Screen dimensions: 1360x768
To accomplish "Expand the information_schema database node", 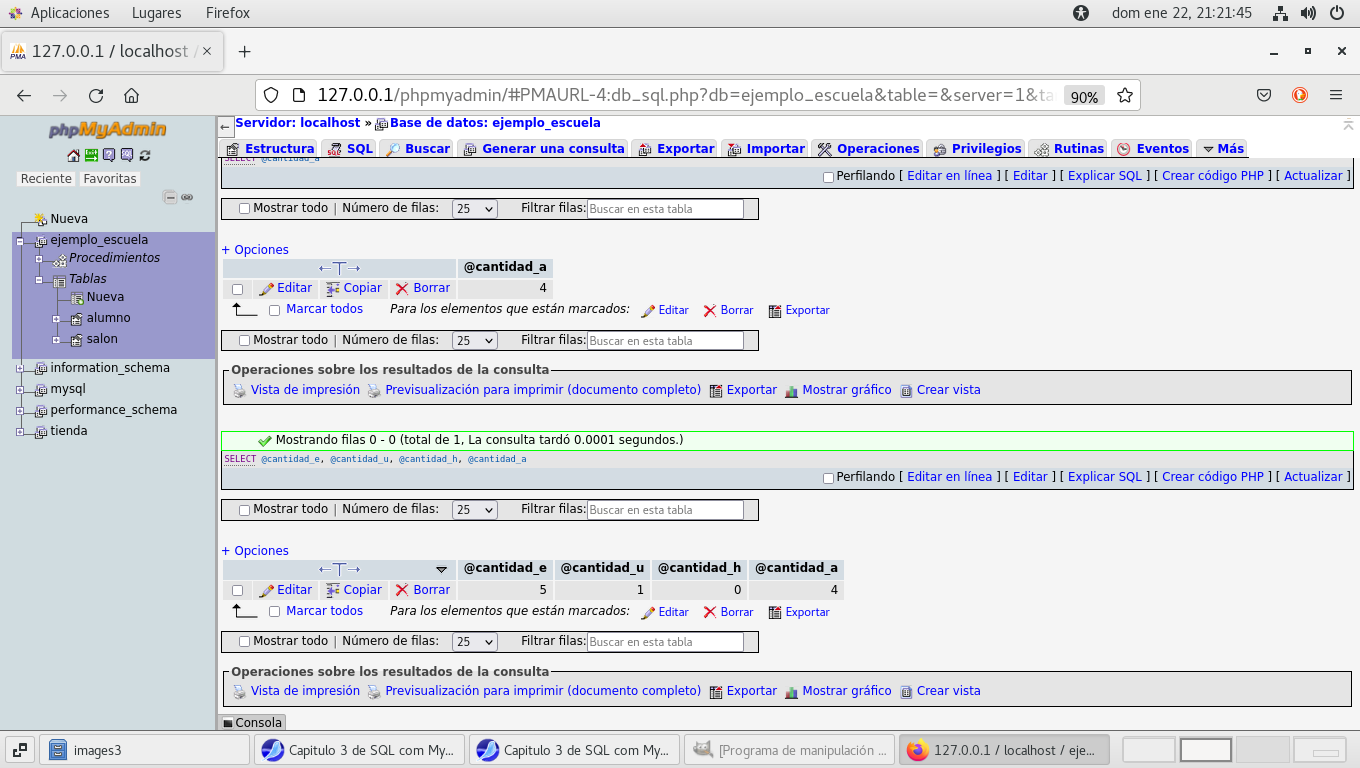I will 19,368.
